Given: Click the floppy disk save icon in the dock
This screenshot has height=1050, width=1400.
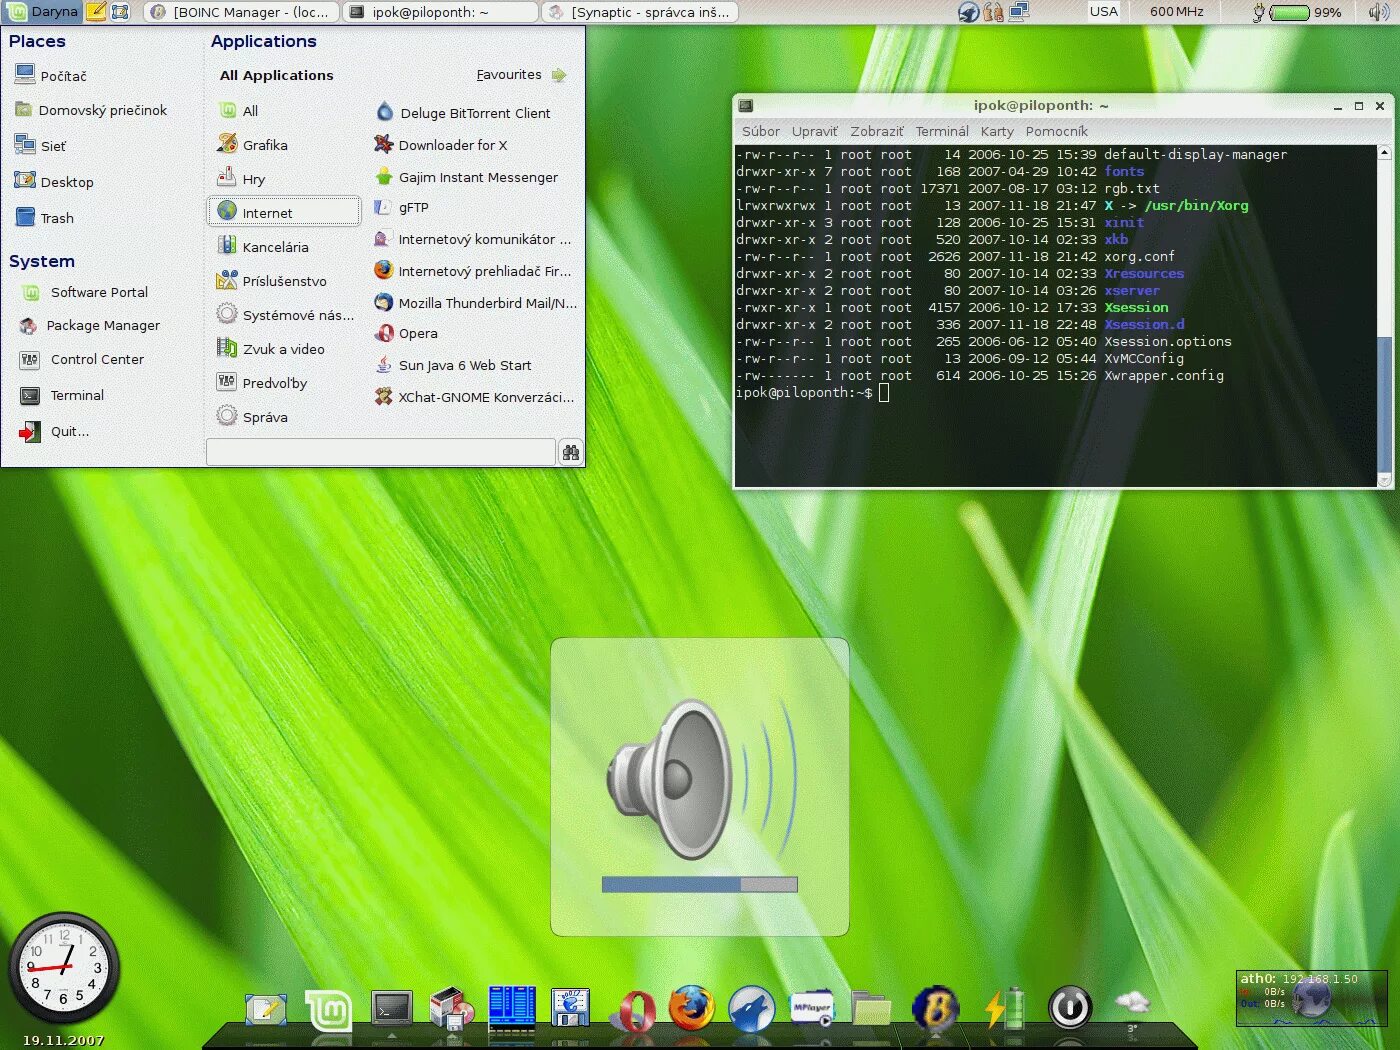Looking at the screenshot, I should (x=570, y=1008).
